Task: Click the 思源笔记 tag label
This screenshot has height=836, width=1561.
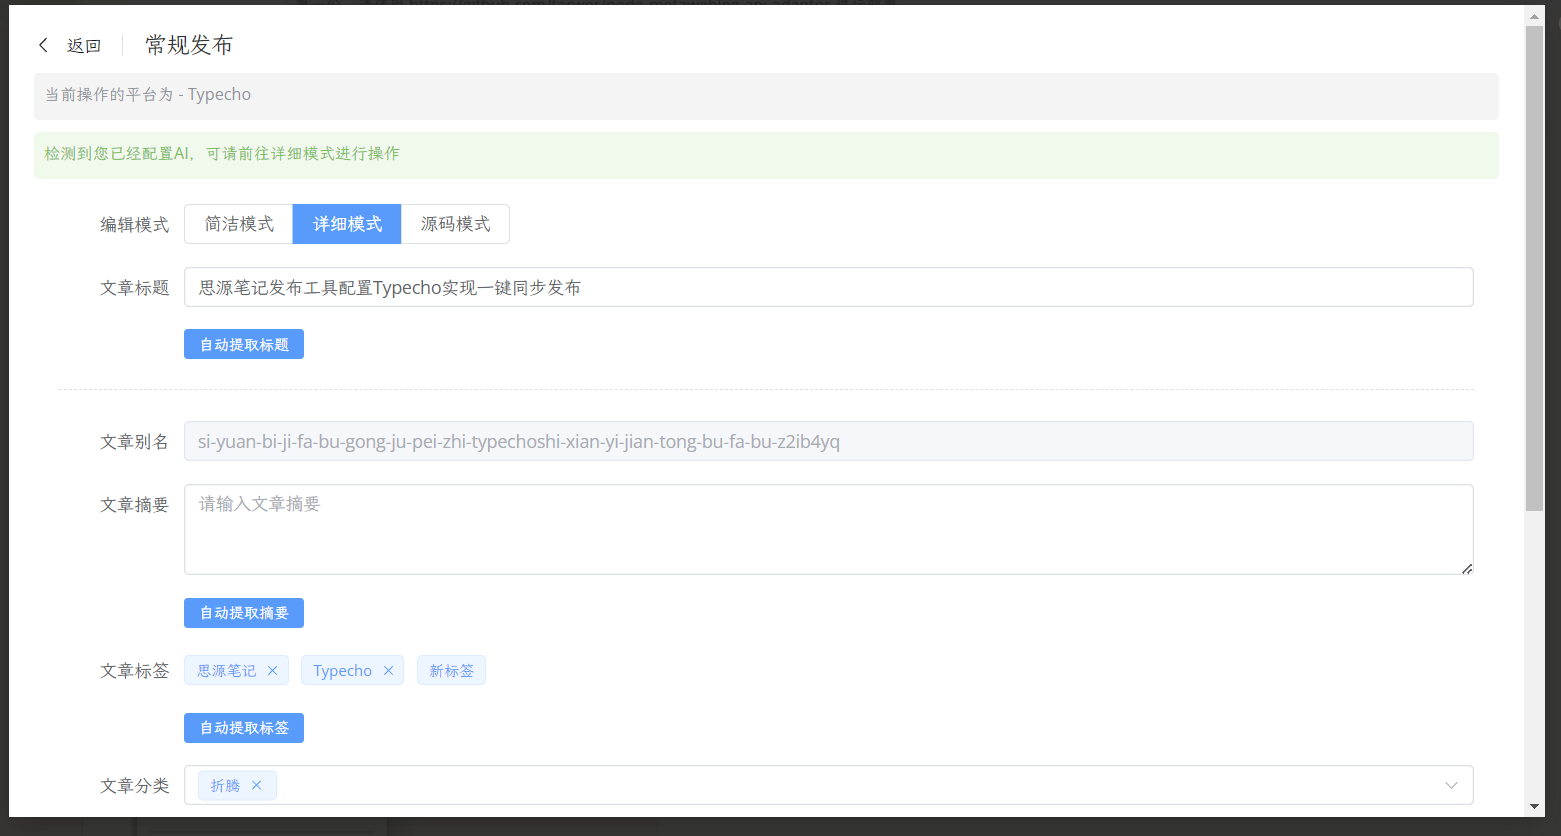Action: pyautogui.click(x=226, y=671)
